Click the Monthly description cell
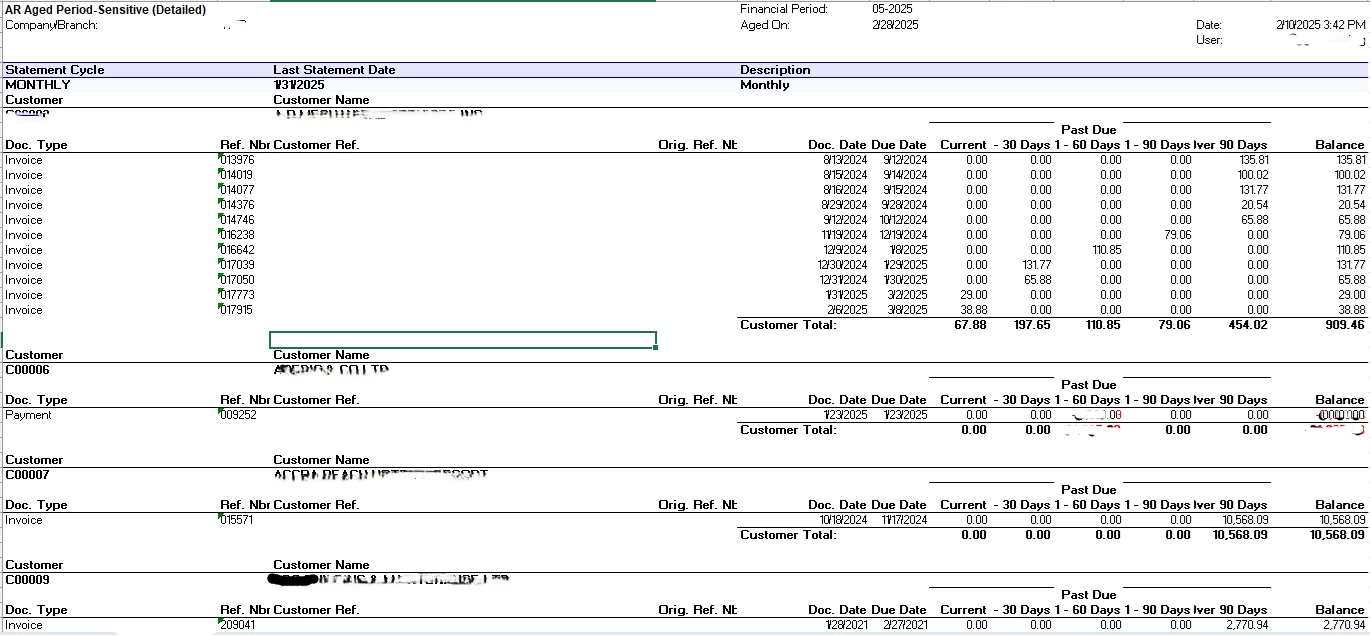This screenshot has width=1371, height=636. coord(765,85)
